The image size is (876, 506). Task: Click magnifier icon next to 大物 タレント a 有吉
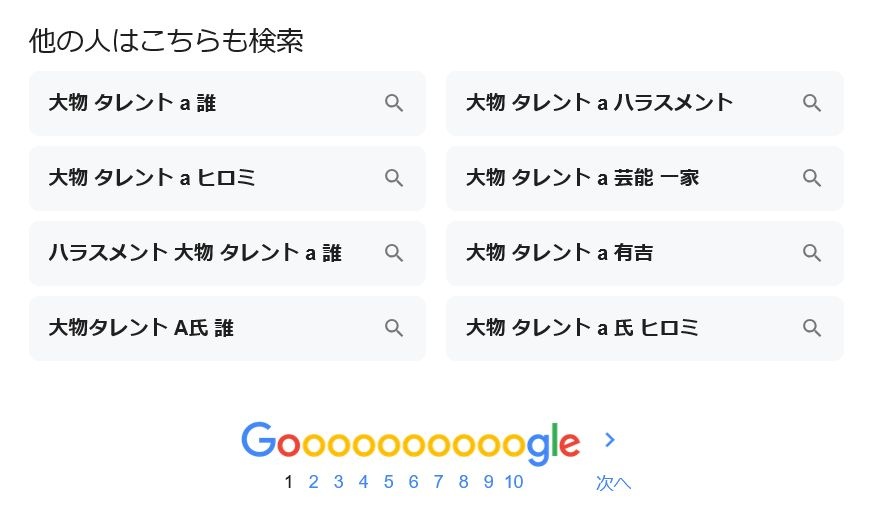tap(812, 253)
